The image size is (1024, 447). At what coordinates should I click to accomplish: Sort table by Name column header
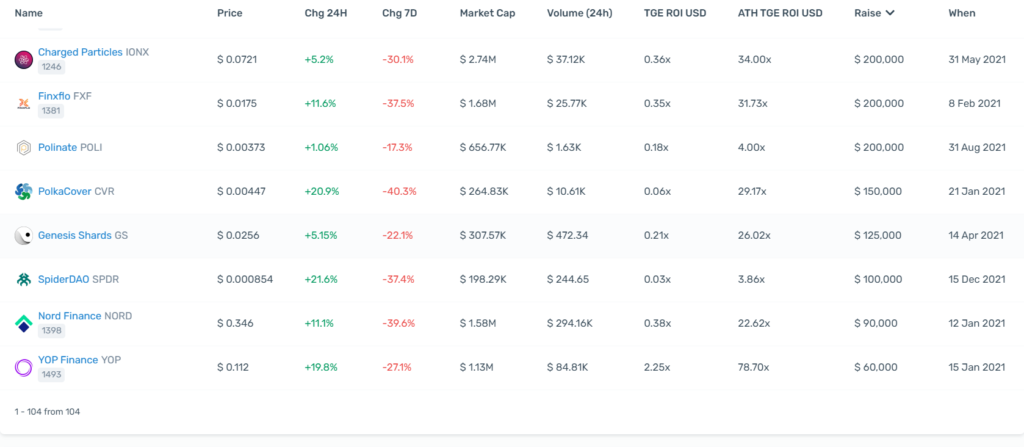click(27, 13)
